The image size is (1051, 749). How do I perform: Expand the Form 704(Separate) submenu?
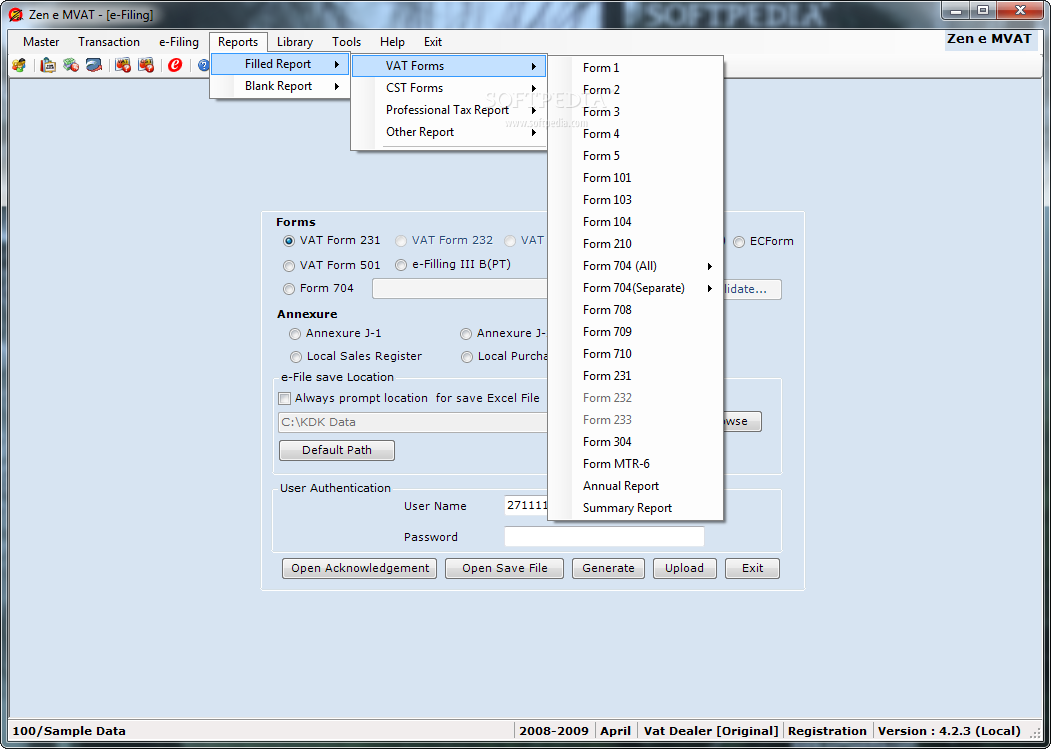[x=635, y=288]
